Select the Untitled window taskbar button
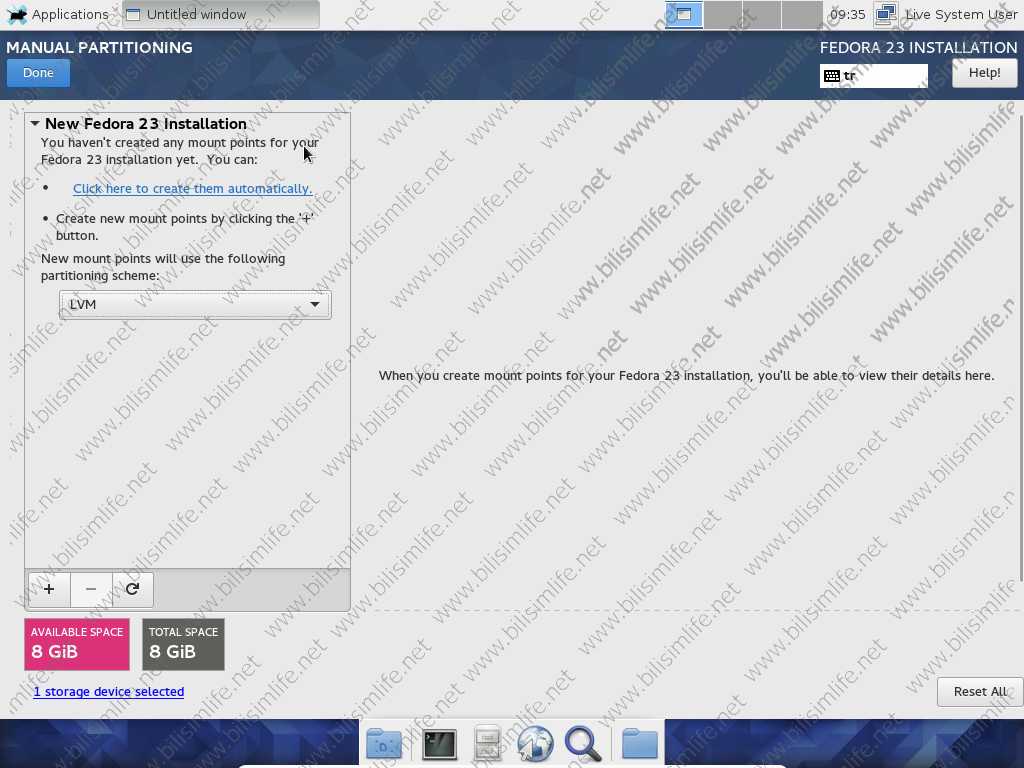Viewport: 1024px width, 768px height. pyautogui.click(x=221, y=14)
